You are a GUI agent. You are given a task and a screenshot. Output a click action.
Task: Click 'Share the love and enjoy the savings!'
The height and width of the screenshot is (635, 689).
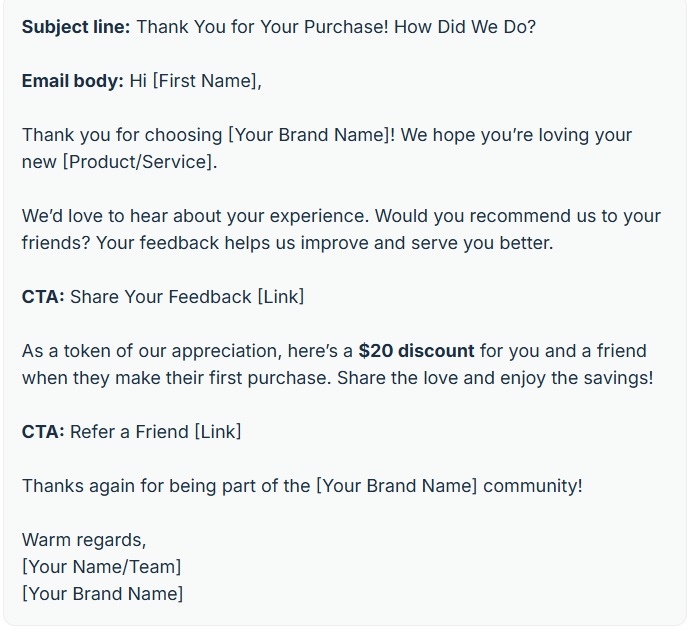(495, 378)
